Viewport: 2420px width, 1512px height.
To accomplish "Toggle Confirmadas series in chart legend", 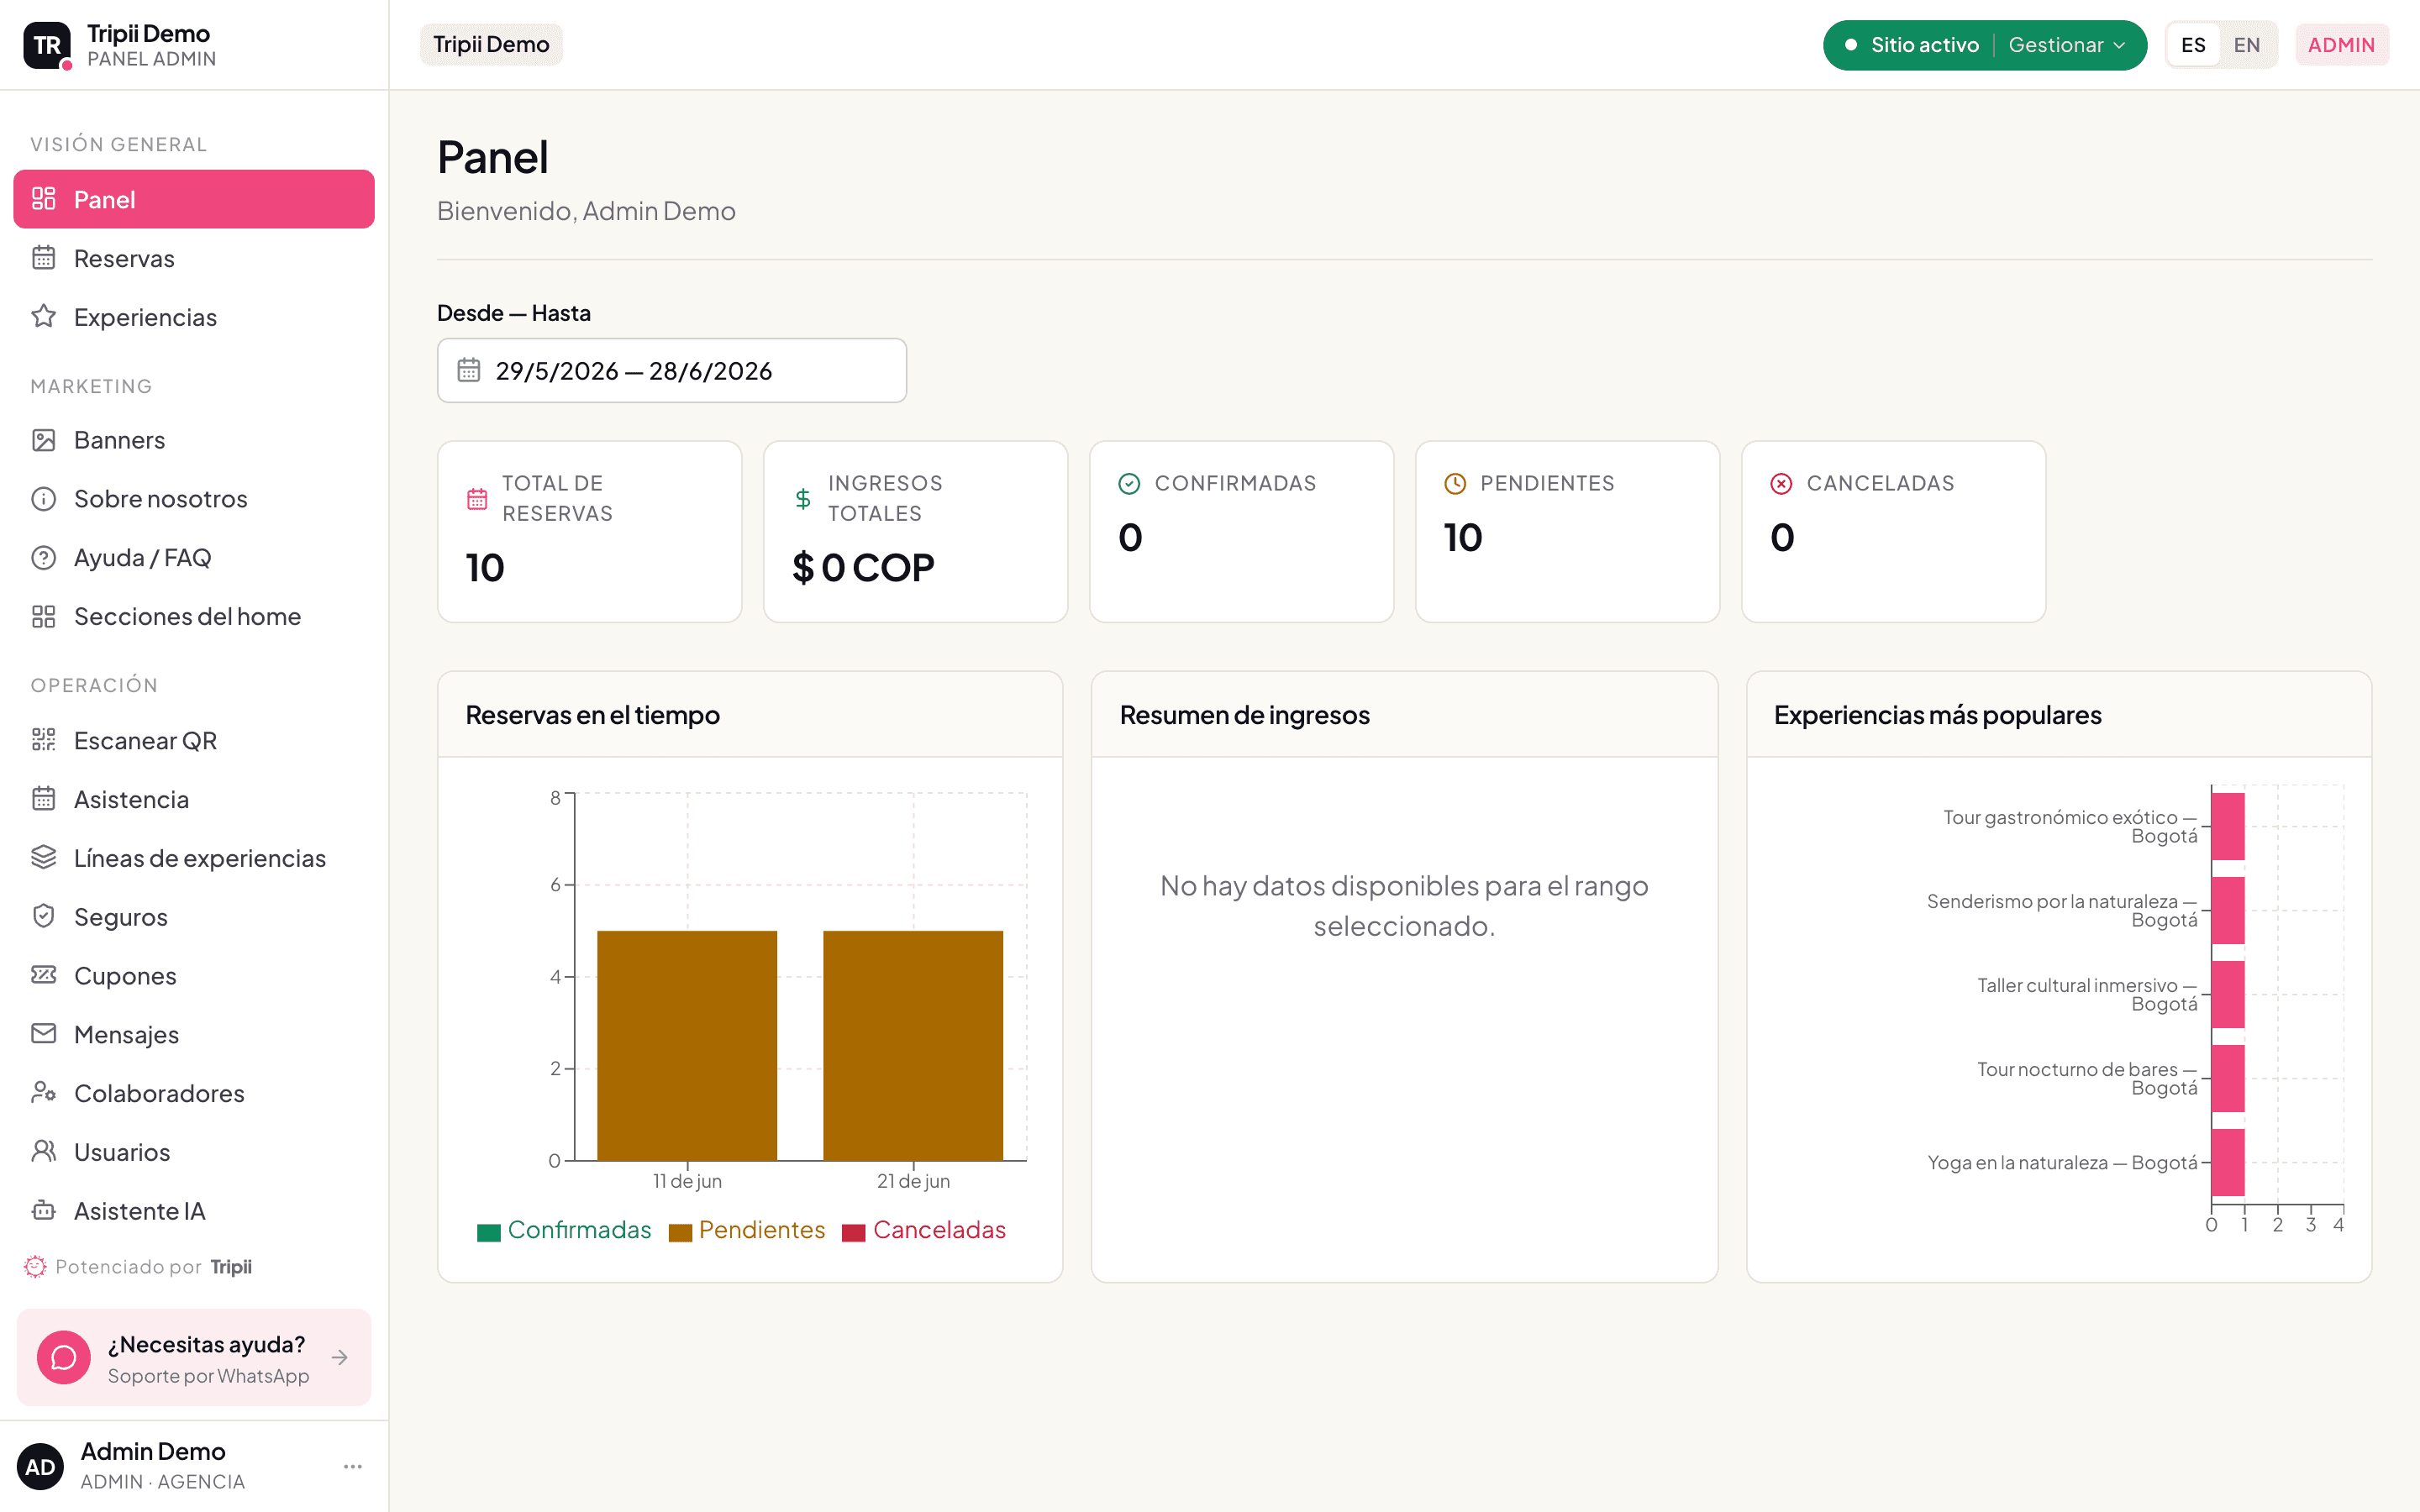I will pyautogui.click(x=565, y=1230).
